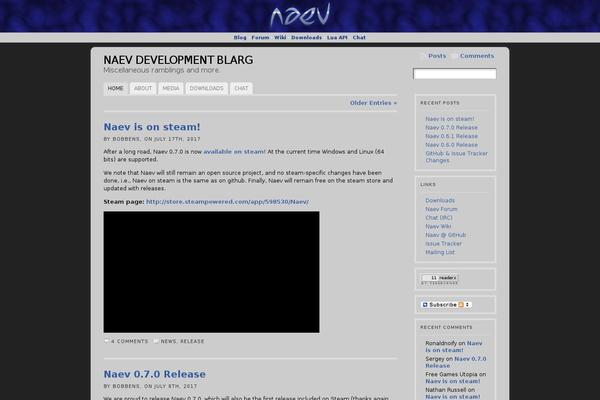Screen dimensions: 600x400
Task: Open the 4 COMMENTS link
Action: pos(129,341)
